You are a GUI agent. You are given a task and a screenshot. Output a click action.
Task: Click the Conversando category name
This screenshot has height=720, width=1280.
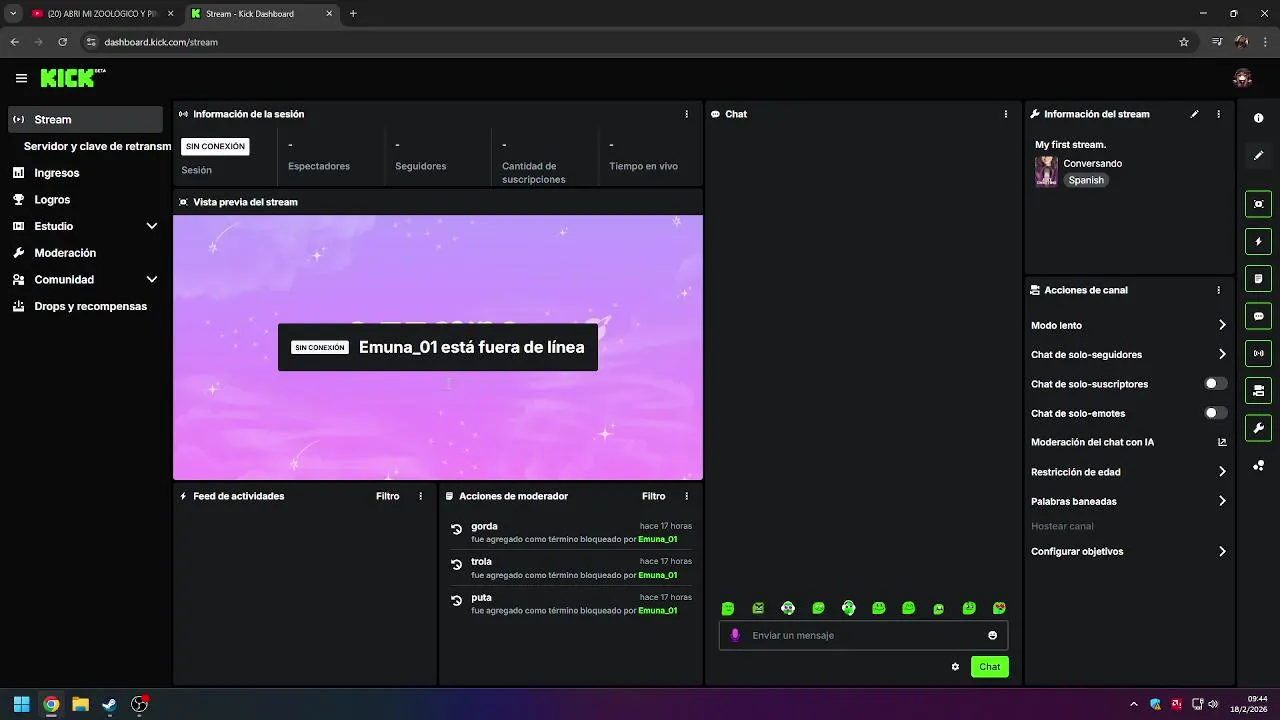(1092, 163)
